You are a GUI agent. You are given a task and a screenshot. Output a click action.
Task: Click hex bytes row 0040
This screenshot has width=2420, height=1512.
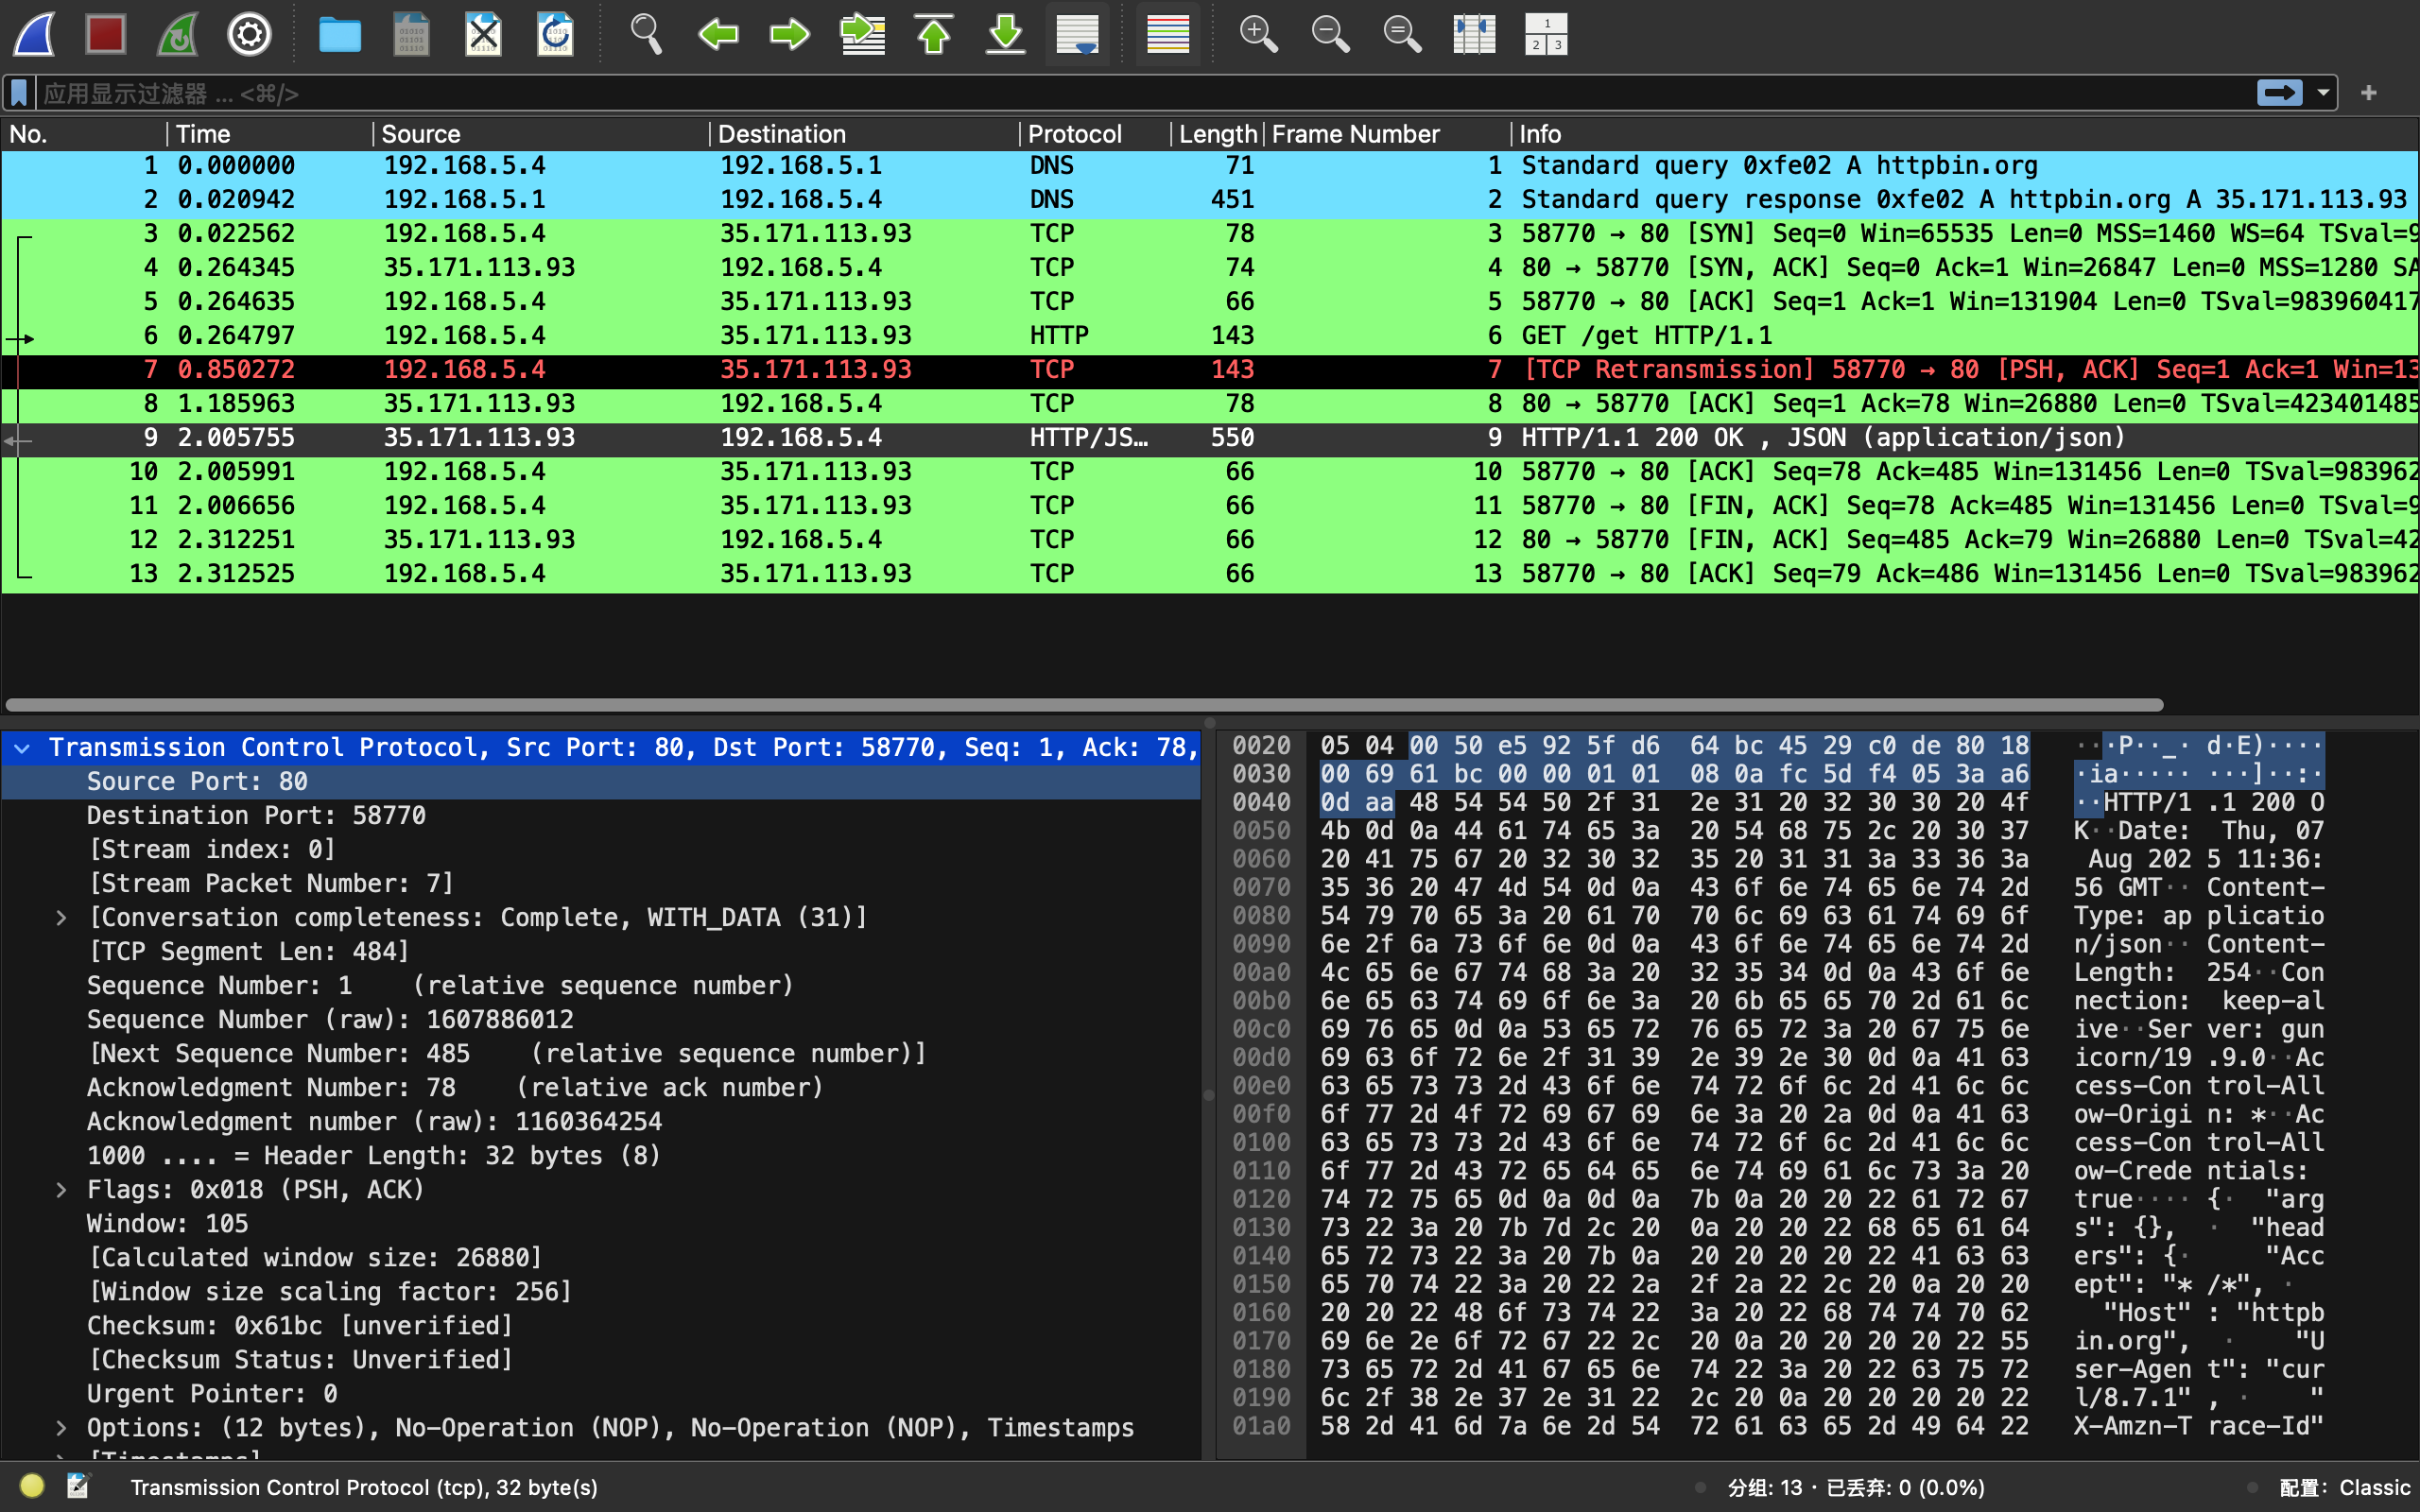click(1674, 803)
